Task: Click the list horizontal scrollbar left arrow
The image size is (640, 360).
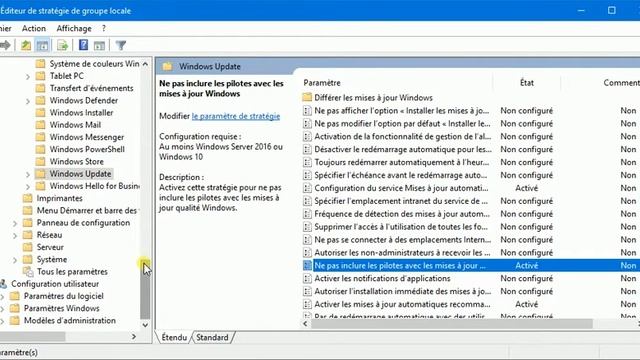Action: point(305,324)
